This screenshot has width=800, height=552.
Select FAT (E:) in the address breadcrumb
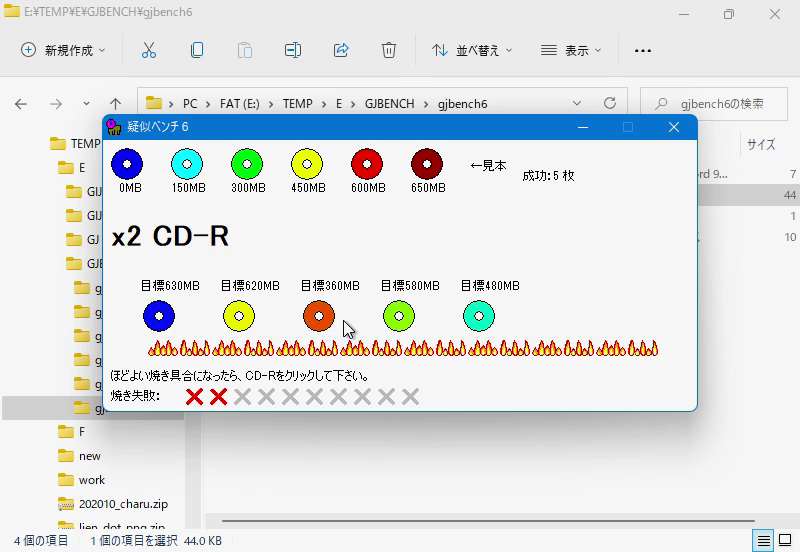click(239, 104)
